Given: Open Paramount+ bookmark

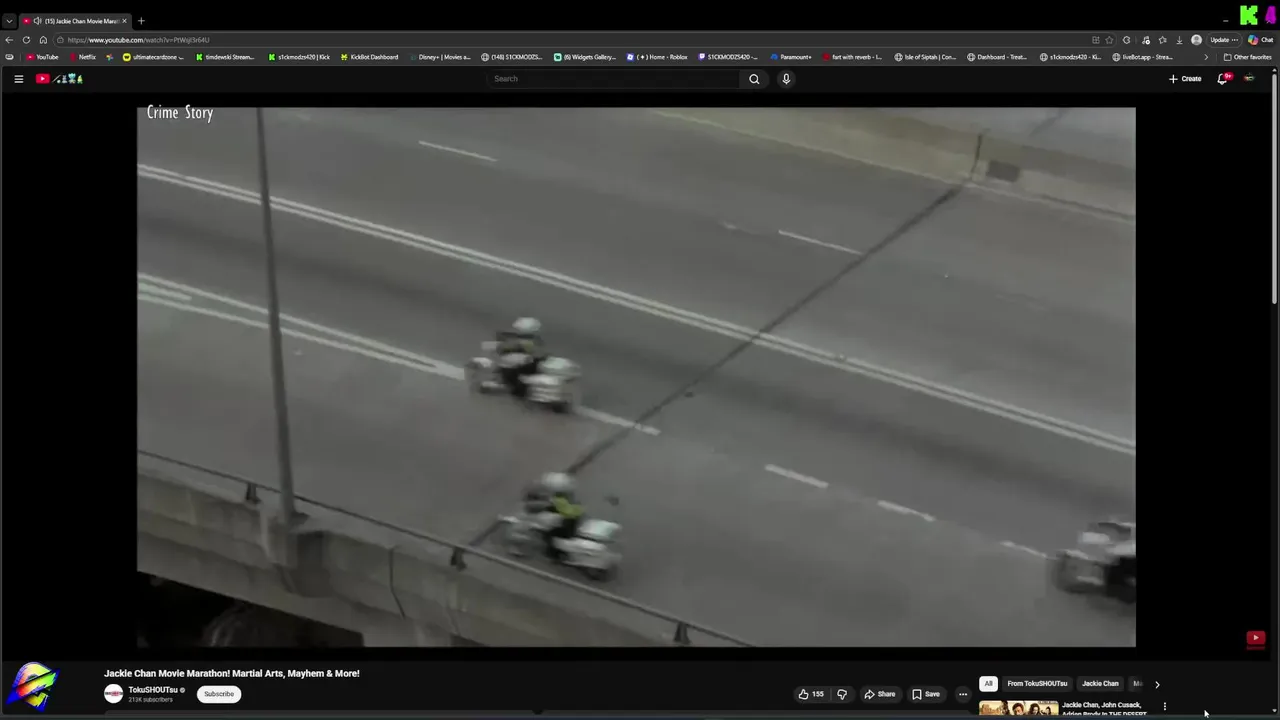Looking at the screenshot, I should tap(790, 57).
